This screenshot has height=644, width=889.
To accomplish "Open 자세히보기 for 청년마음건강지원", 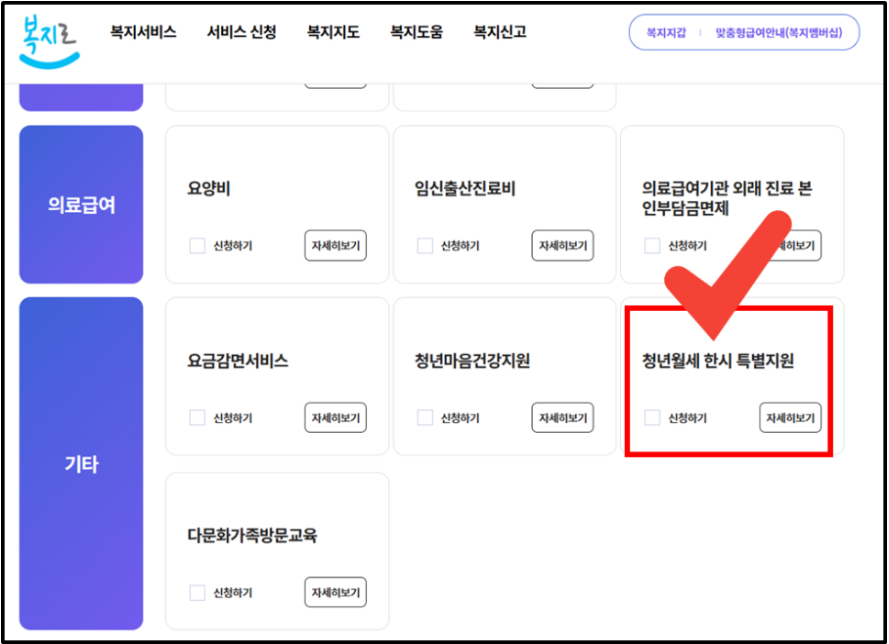I will click(x=562, y=418).
